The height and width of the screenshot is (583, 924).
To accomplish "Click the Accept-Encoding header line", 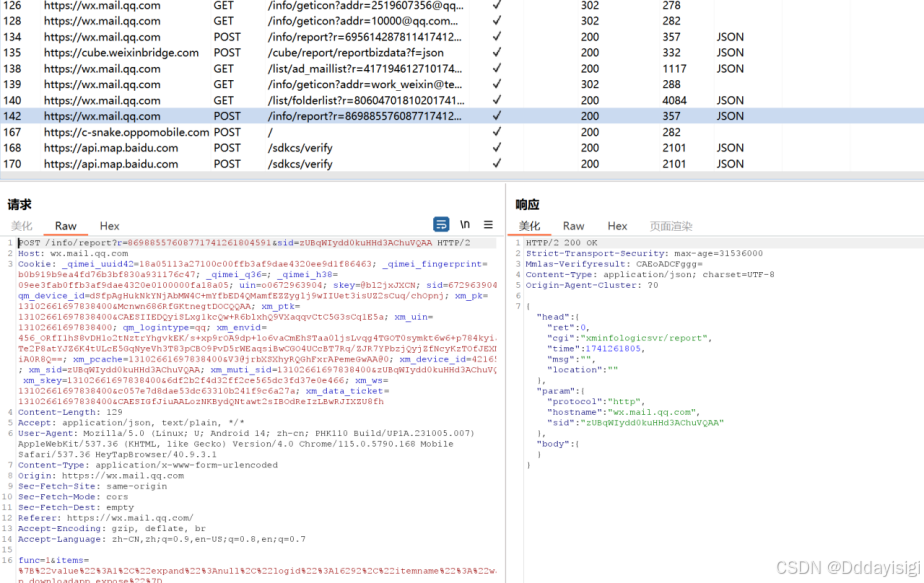I will pyautogui.click(x=112, y=529).
